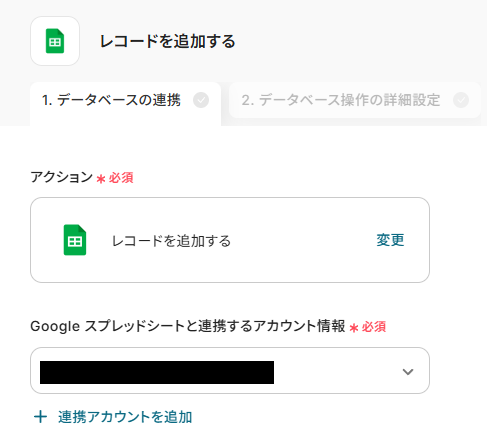The width and height of the screenshot is (487, 447).
Task: Click the アクション field label
Action: coord(61,177)
